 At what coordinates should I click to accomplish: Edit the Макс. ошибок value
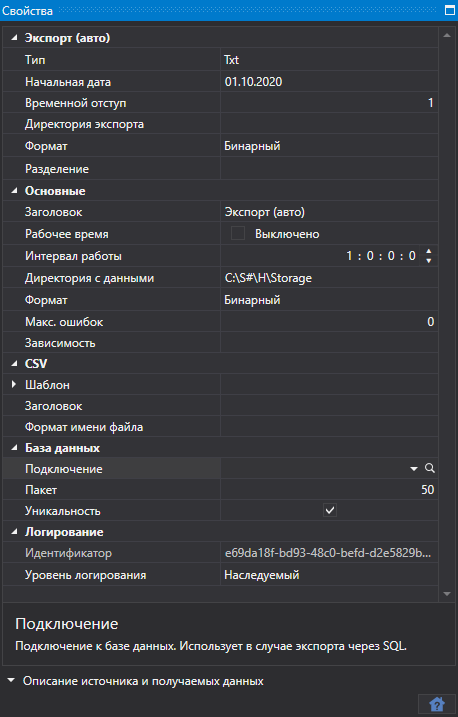pyautogui.click(x=329, y=321)
